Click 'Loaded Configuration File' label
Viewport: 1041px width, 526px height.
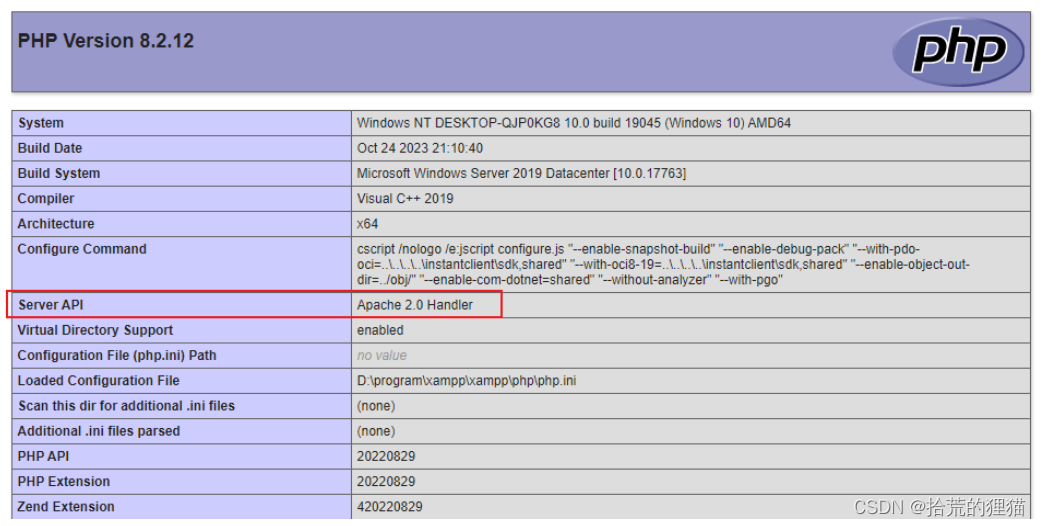(98, 381)
